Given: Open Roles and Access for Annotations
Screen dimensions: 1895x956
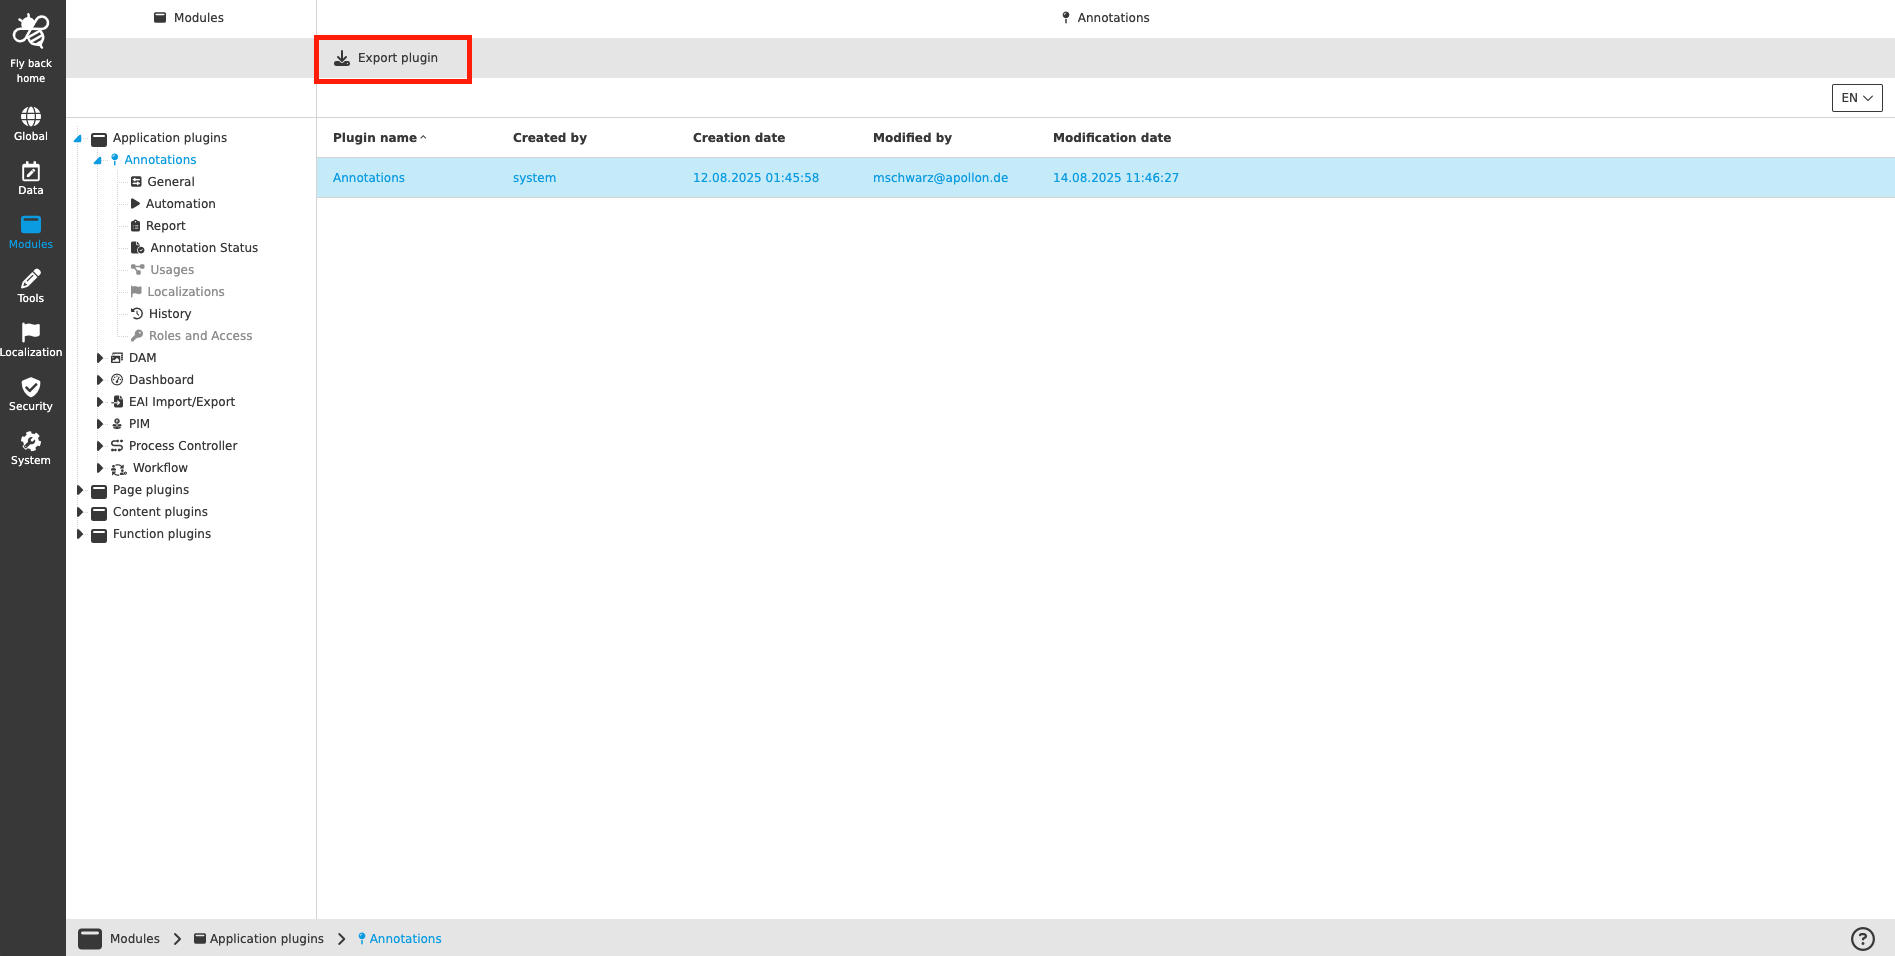Looking at the screenshot, I should (x=199, y=335).
